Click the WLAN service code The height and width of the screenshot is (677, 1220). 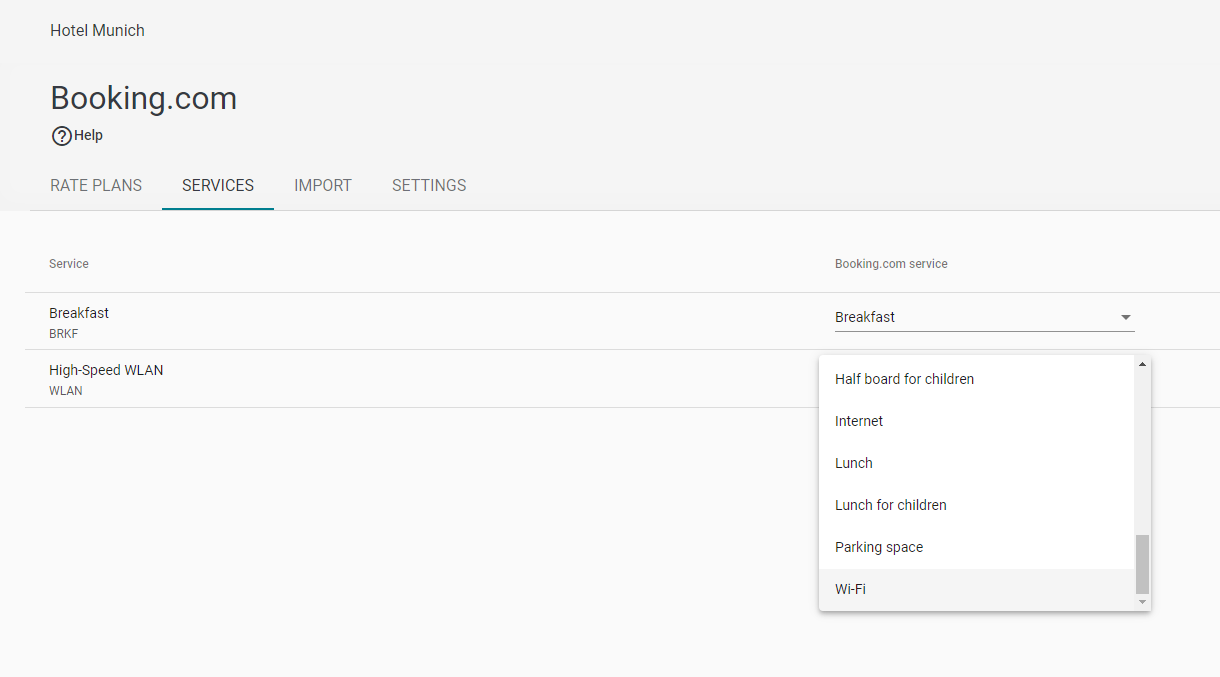[66, 391]
